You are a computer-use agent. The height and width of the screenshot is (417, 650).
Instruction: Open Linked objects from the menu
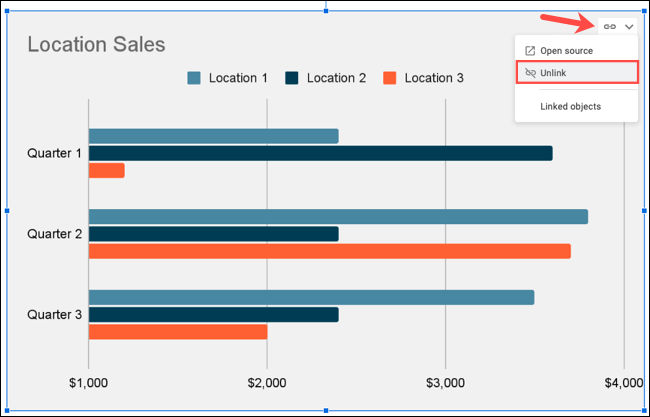coord(570,106)
